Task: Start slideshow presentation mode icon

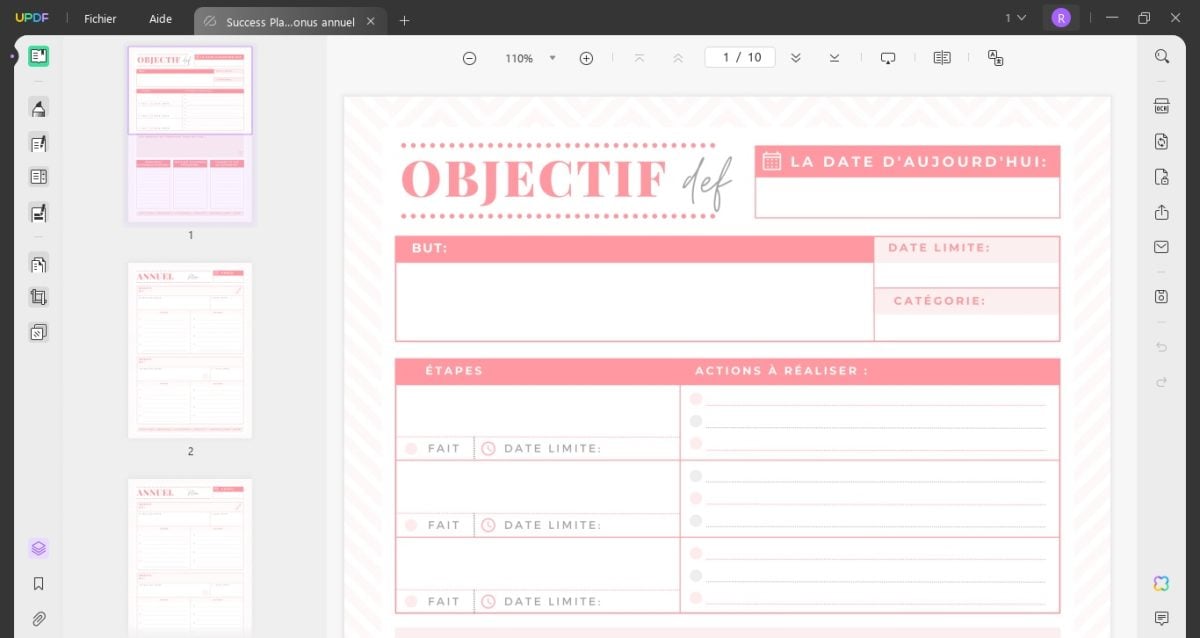Action: [x=887, y=58]
